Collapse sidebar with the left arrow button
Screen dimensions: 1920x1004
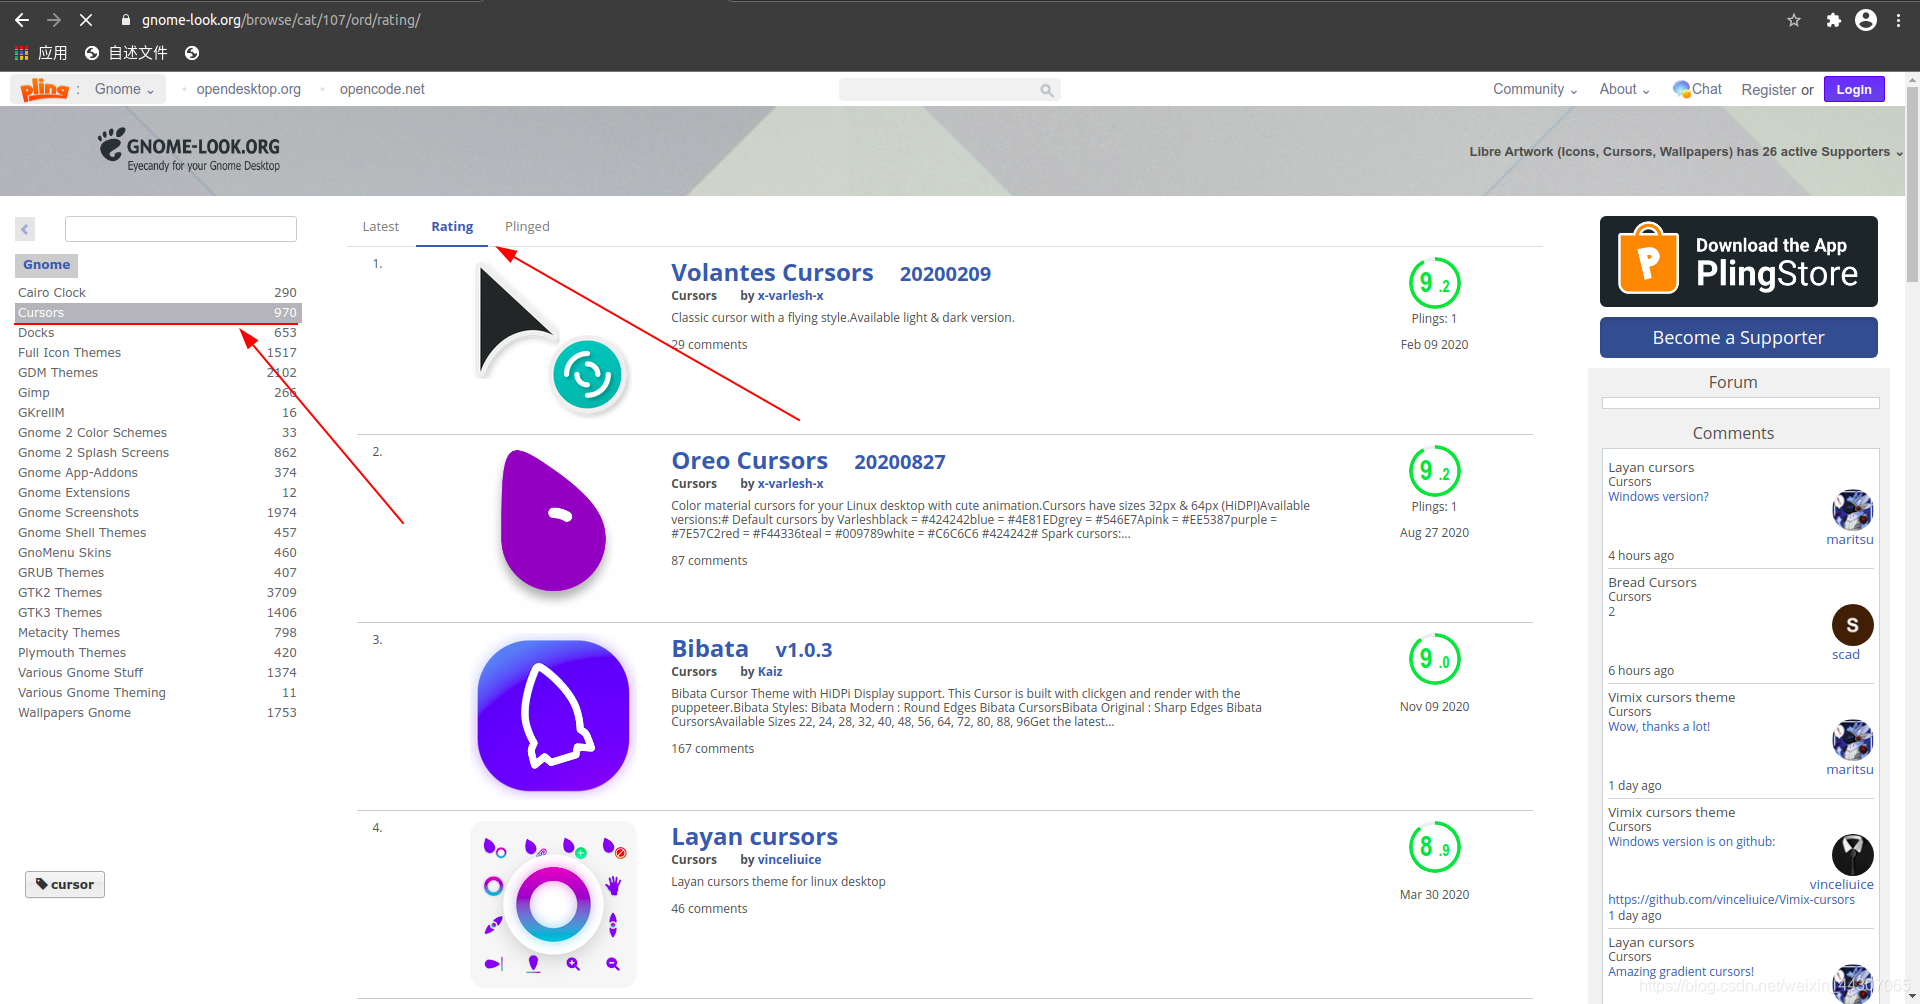coord(25,229)
